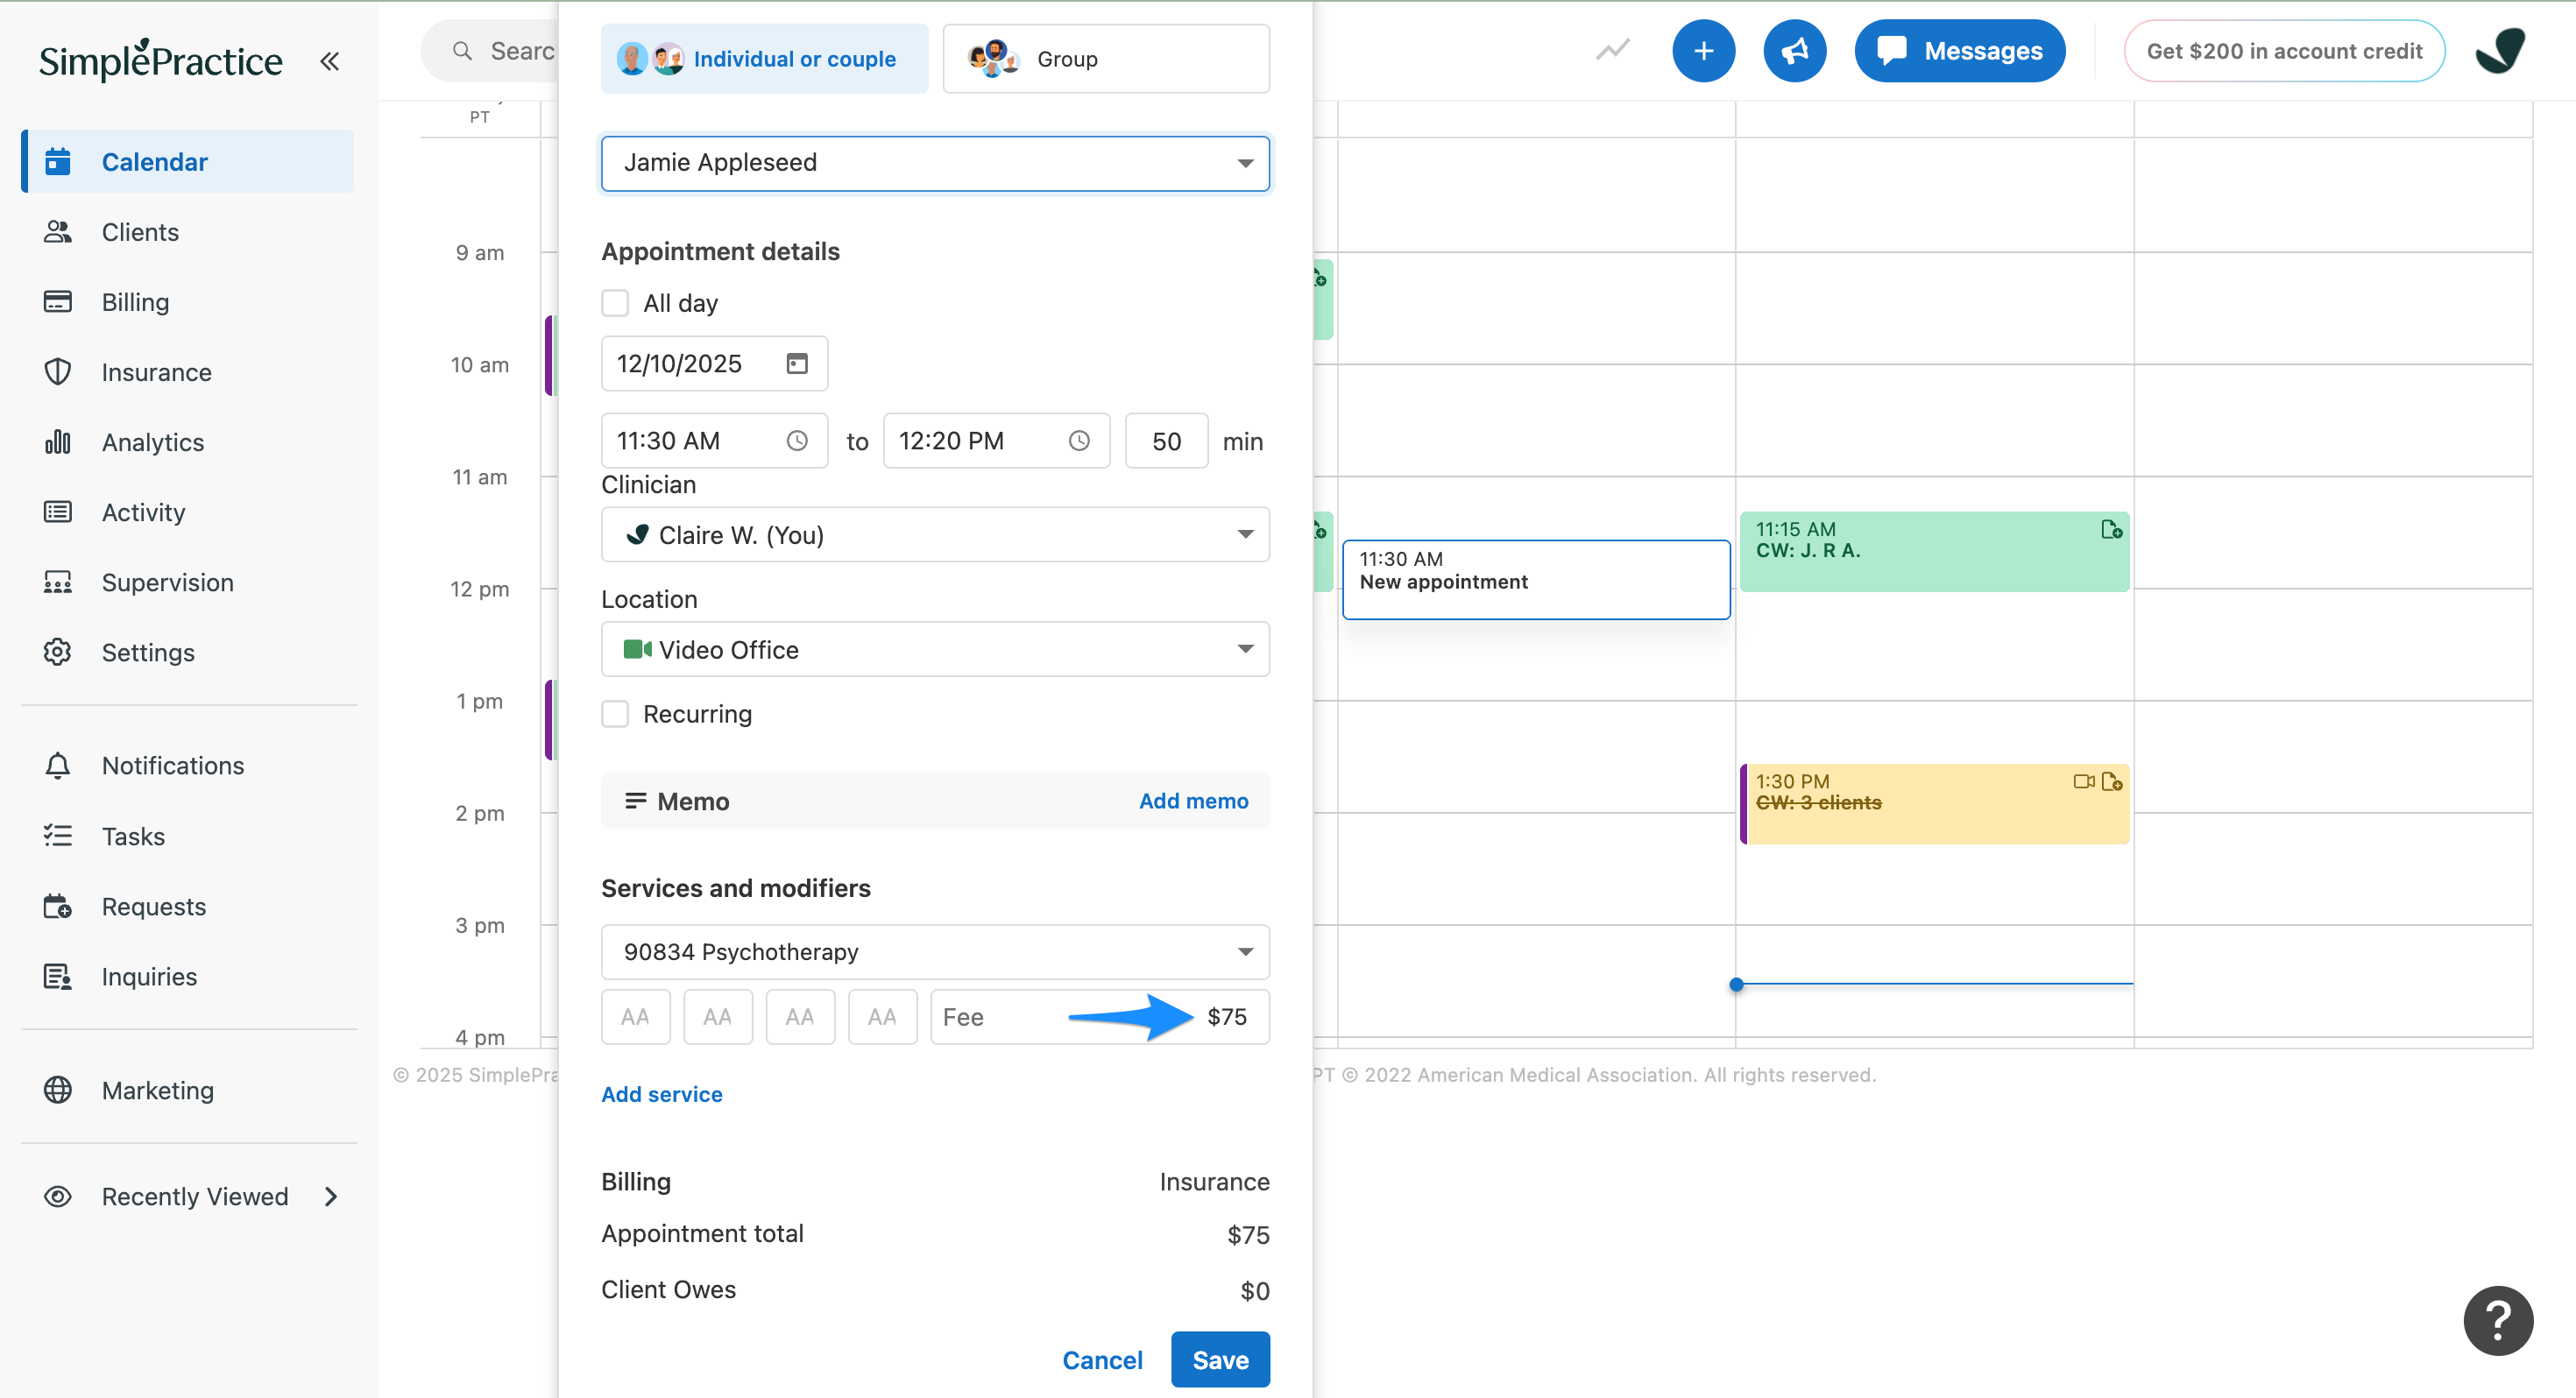
Task: Click the Notifications bell icon
Action: pos(58,765)
